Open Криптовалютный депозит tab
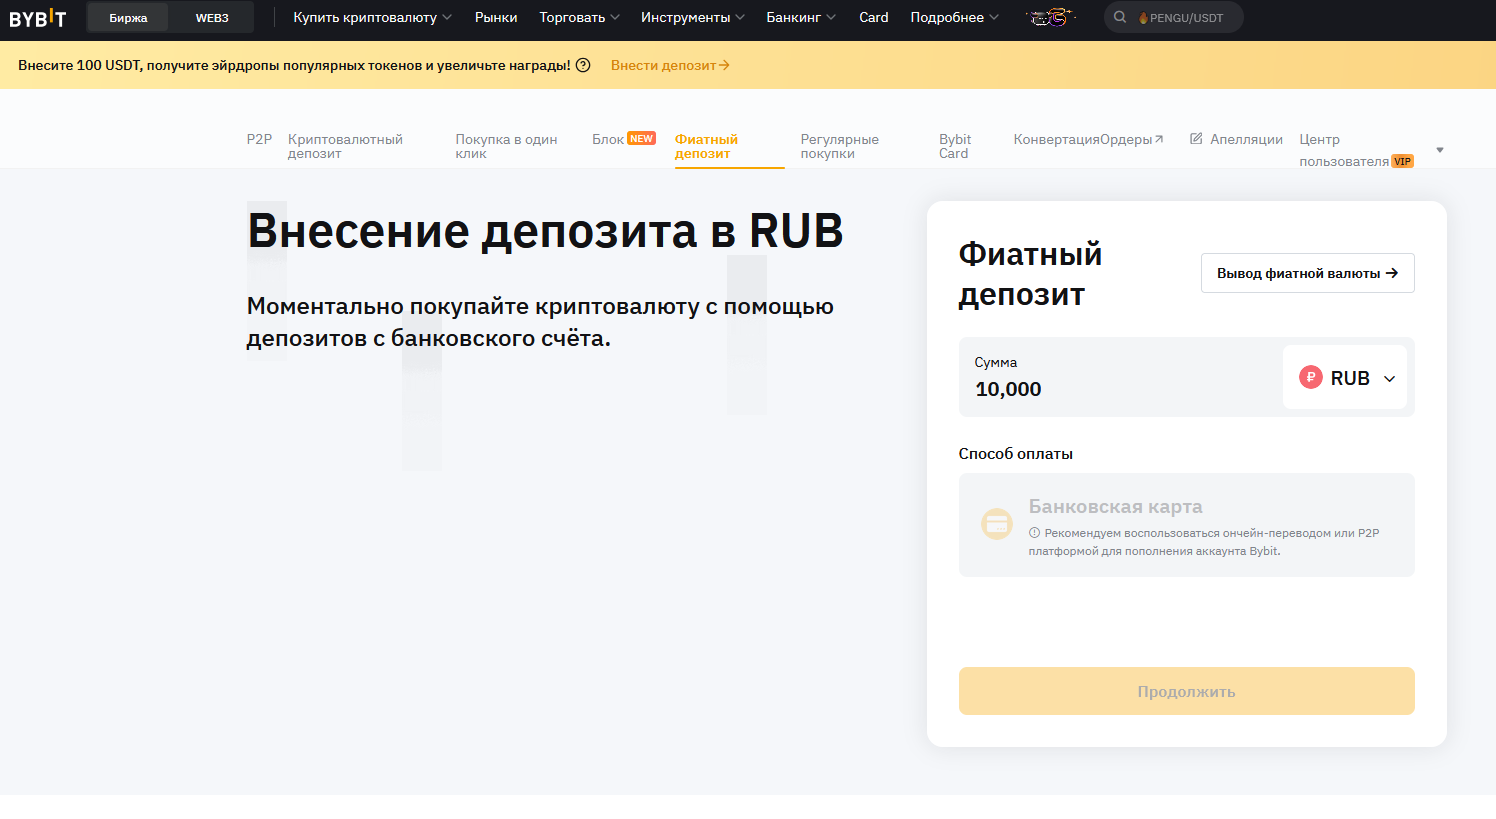 pyautogui.click(x=345, y=146)
